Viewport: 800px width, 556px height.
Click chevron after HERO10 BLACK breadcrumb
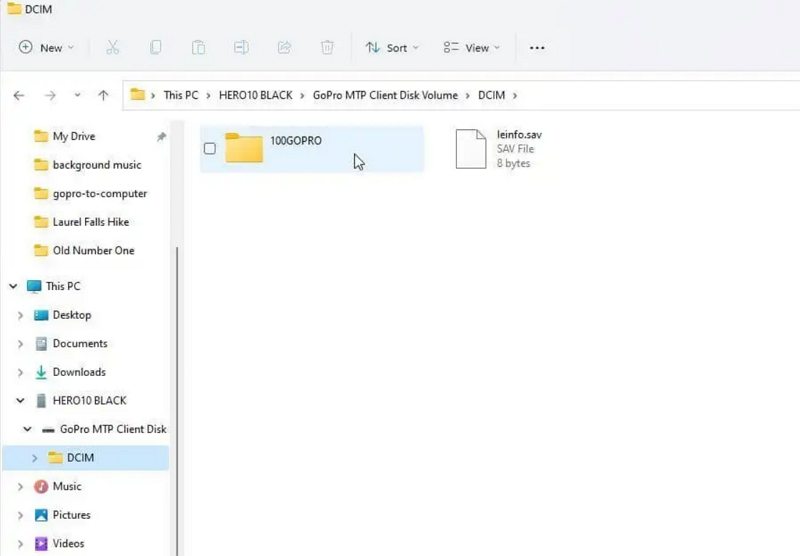pos(302,96)
